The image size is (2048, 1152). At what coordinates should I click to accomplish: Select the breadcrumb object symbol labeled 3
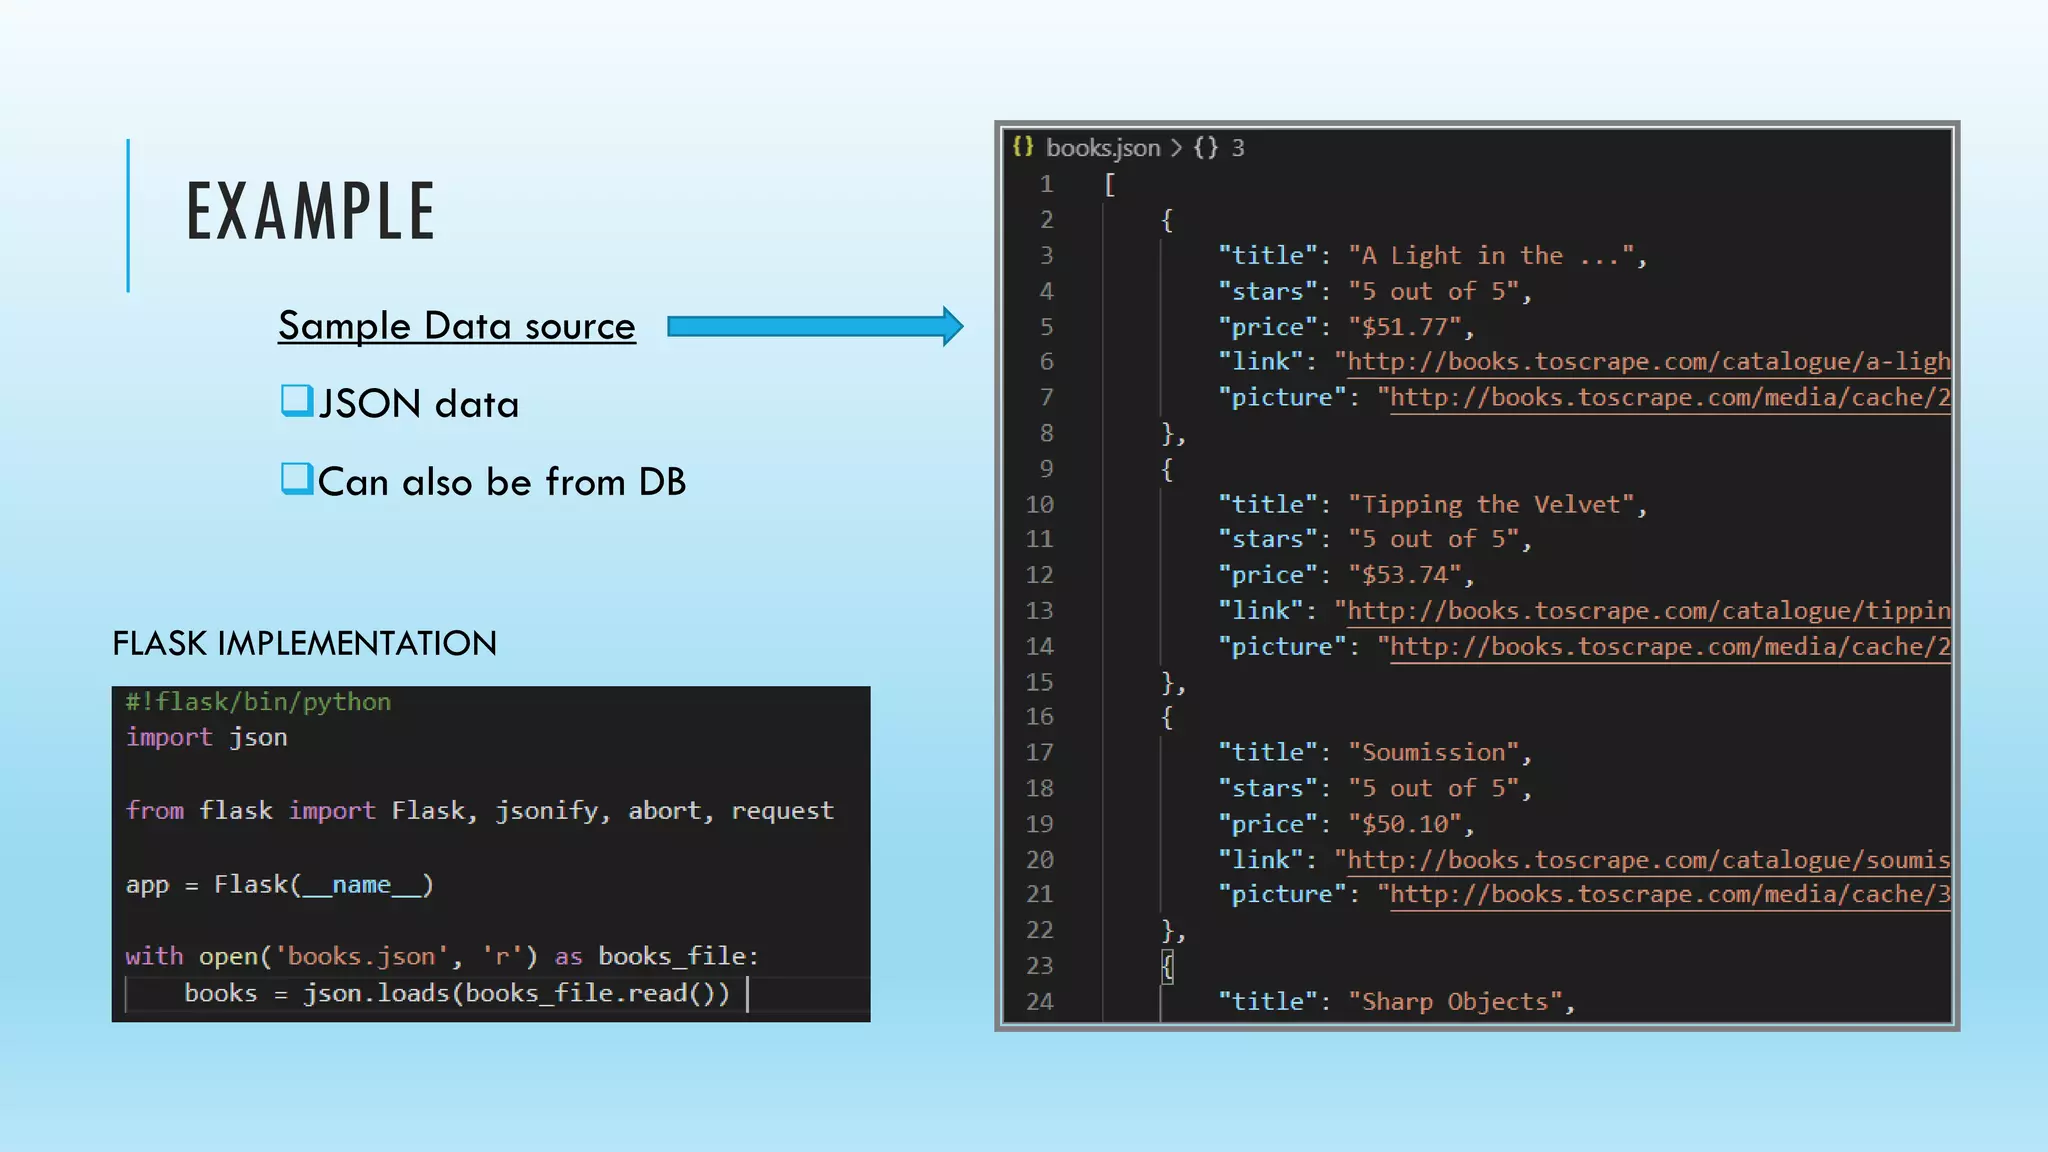(1219, 148)
